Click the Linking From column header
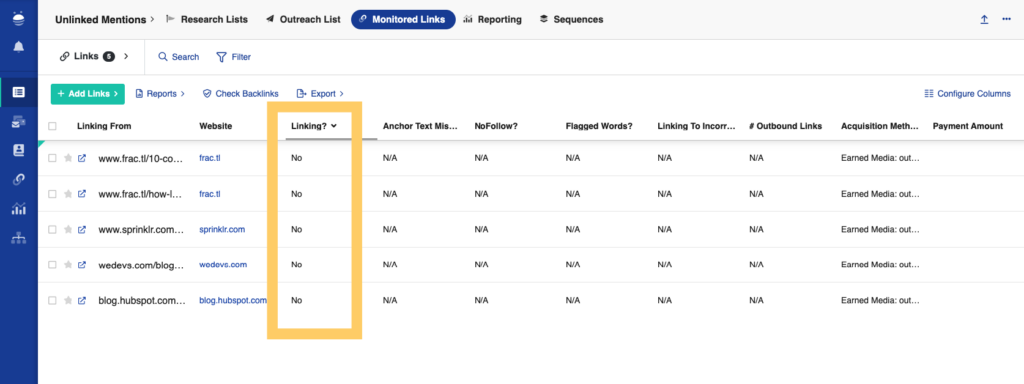Viewport: 1024px width, 384px height. [104, 126]
